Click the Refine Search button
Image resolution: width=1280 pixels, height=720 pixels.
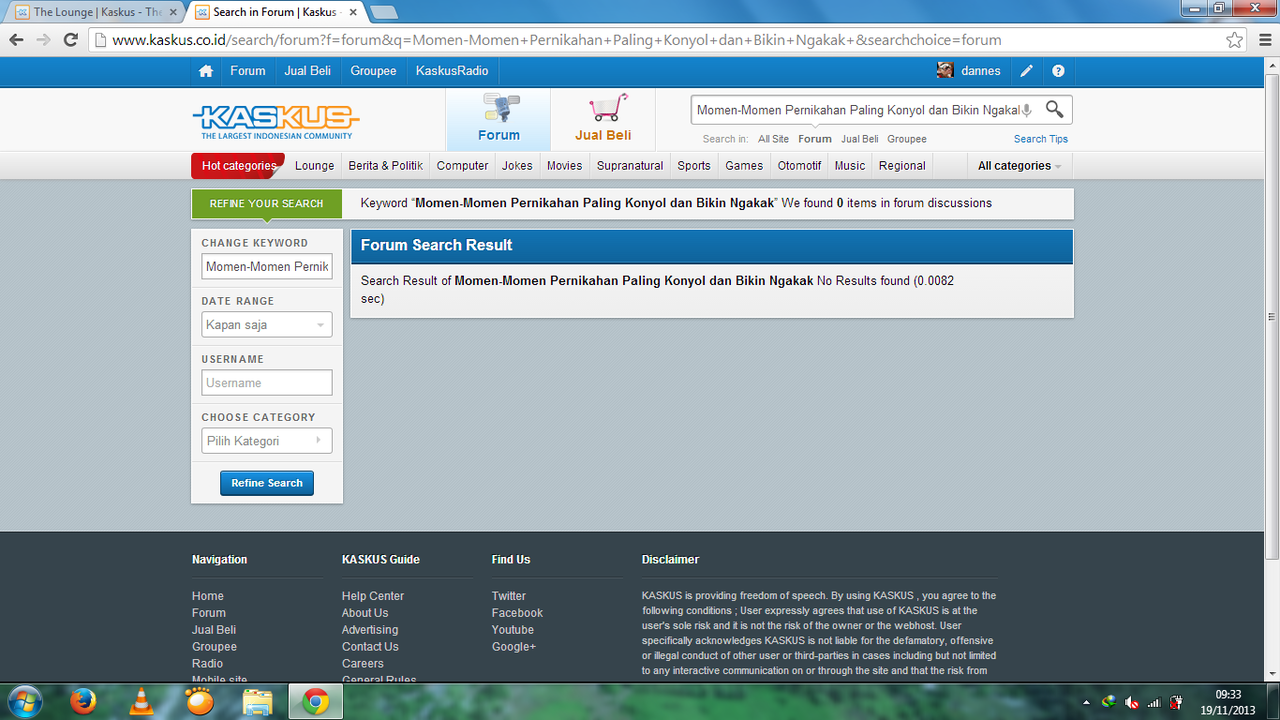(x=267, y=483)
